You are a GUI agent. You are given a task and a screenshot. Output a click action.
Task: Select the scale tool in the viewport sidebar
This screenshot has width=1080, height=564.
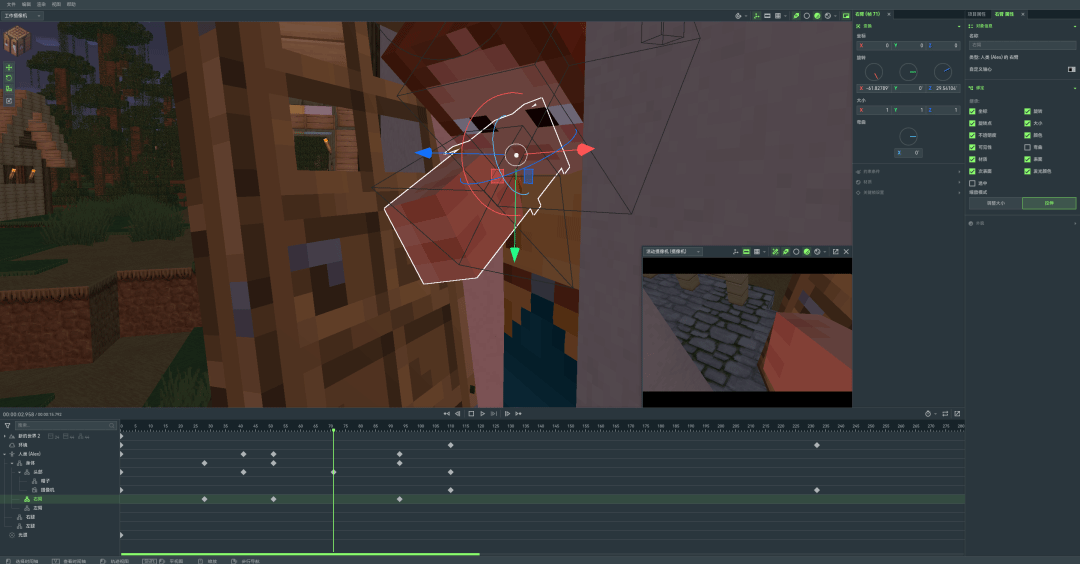click(x=9, y=89)
